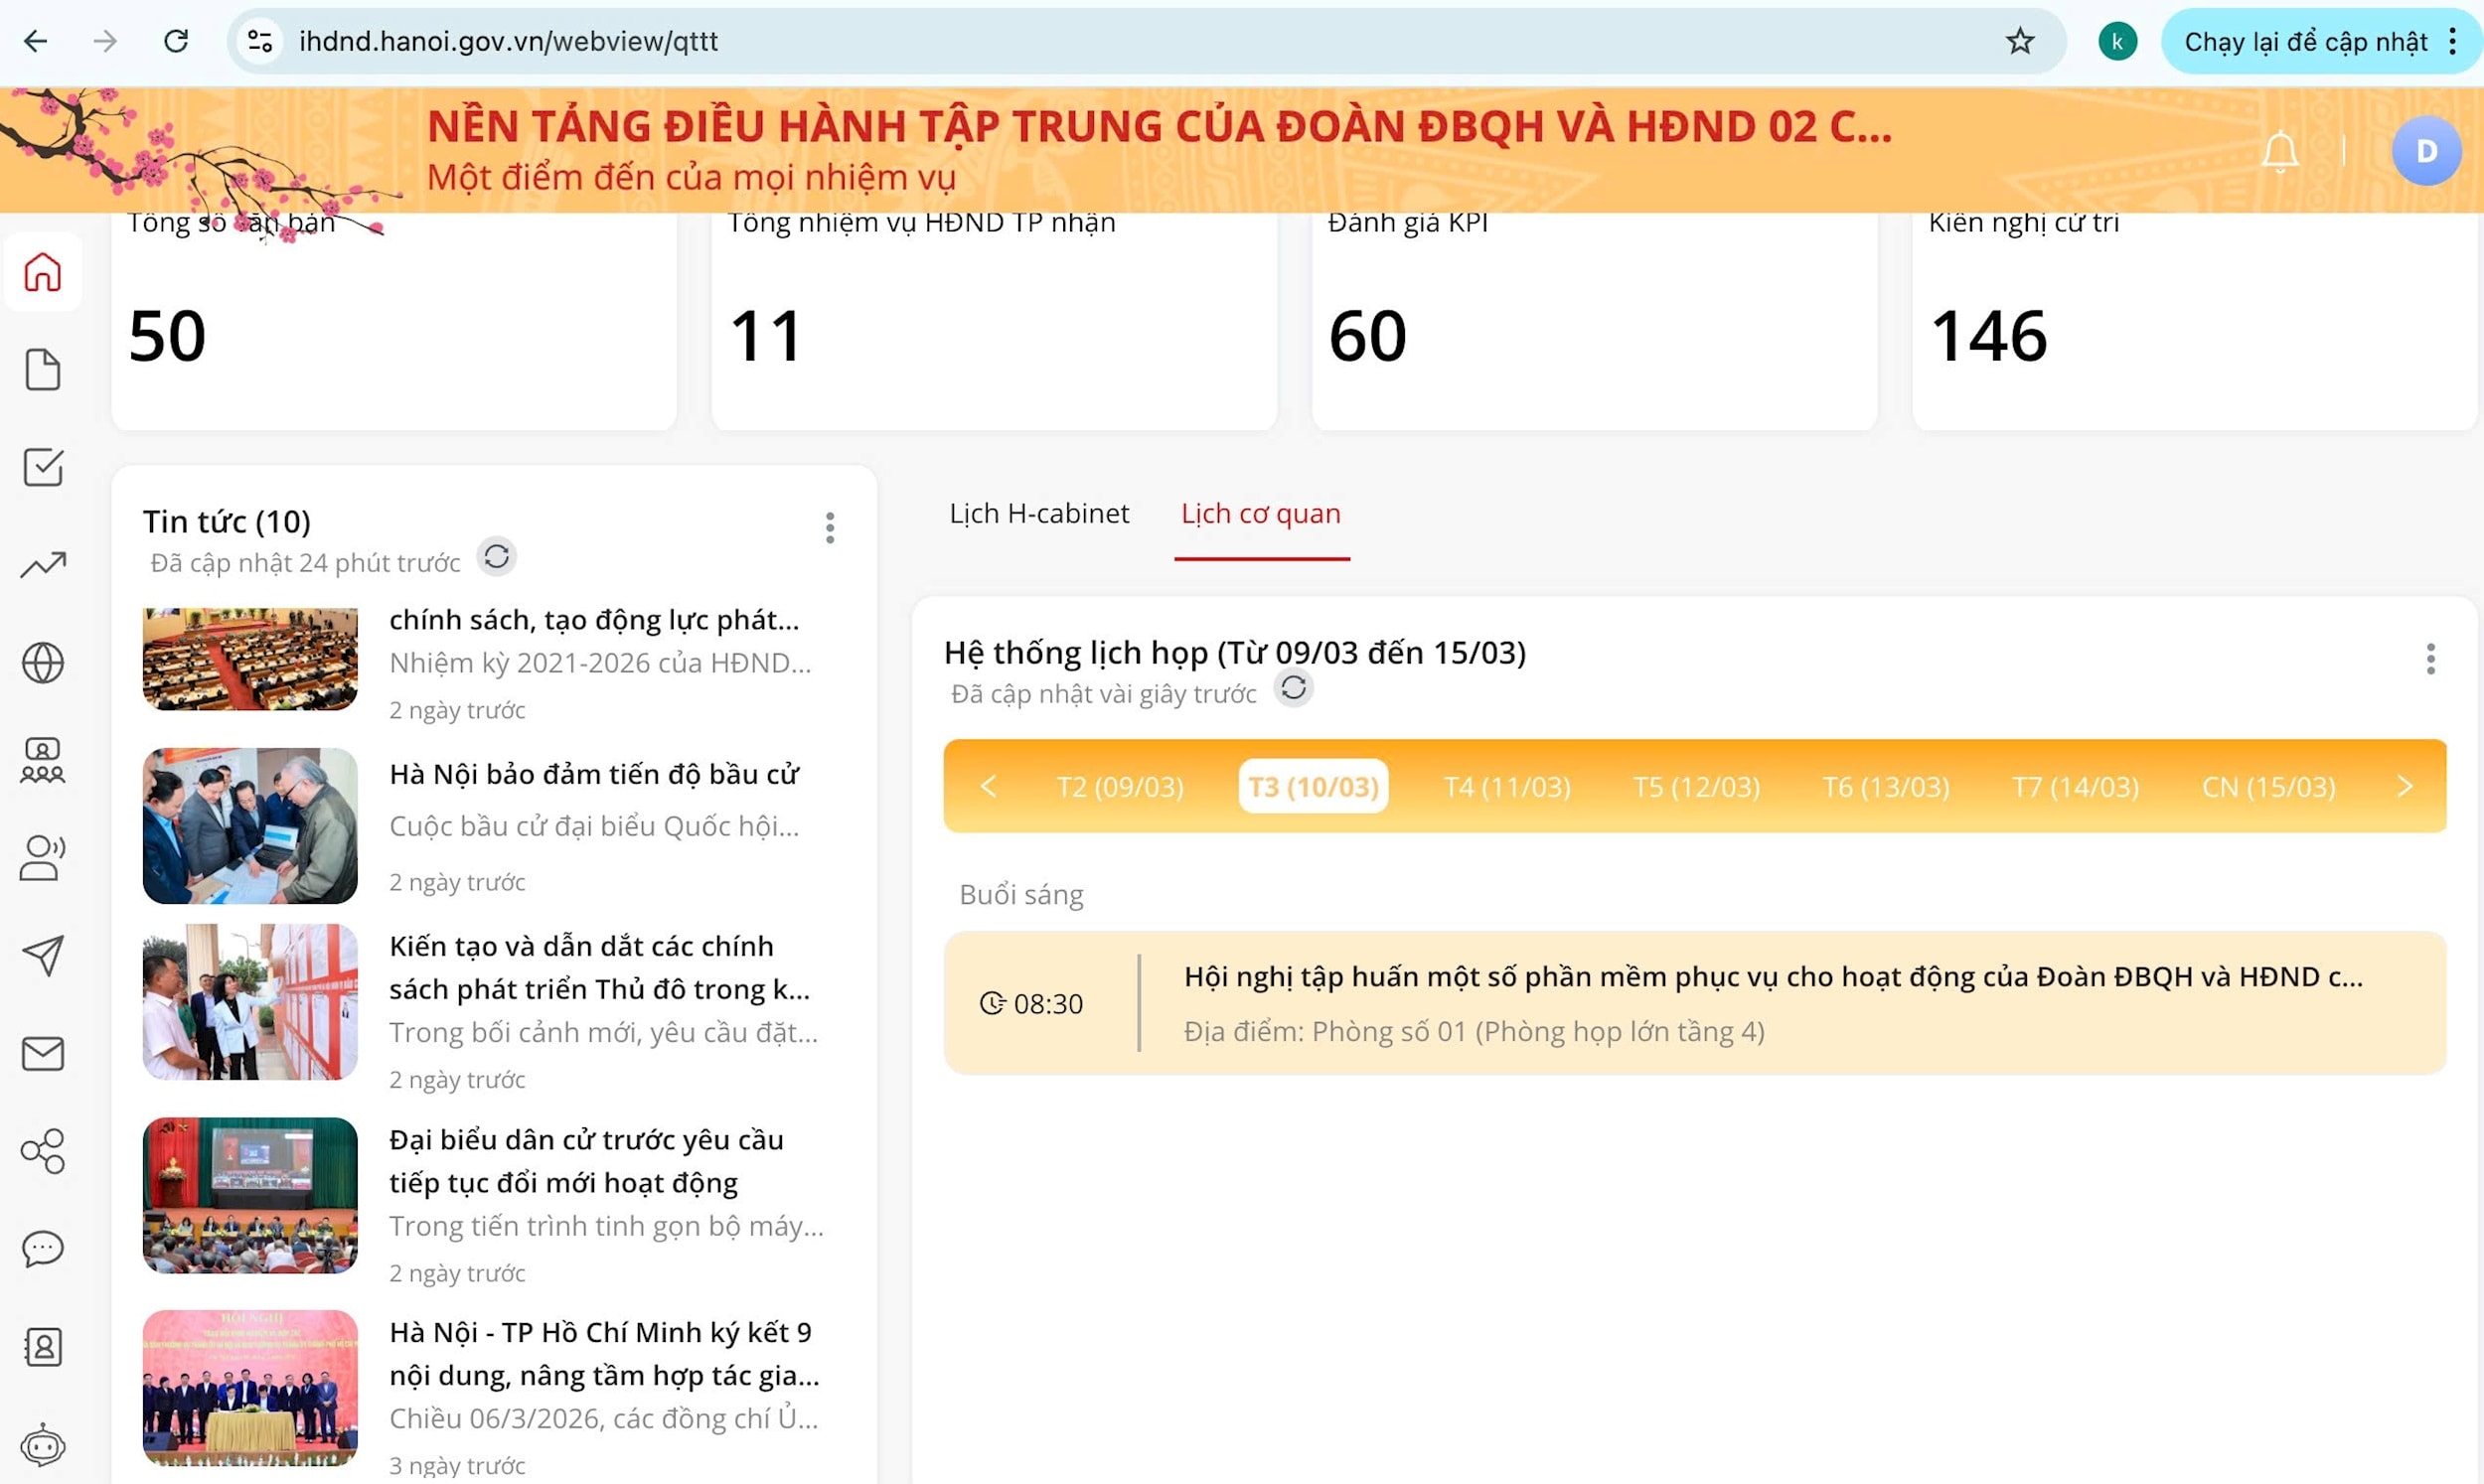Open the group meeting icon in sidebar
The width and height of the screenshot is (2484, 1484).
point(43,760)
